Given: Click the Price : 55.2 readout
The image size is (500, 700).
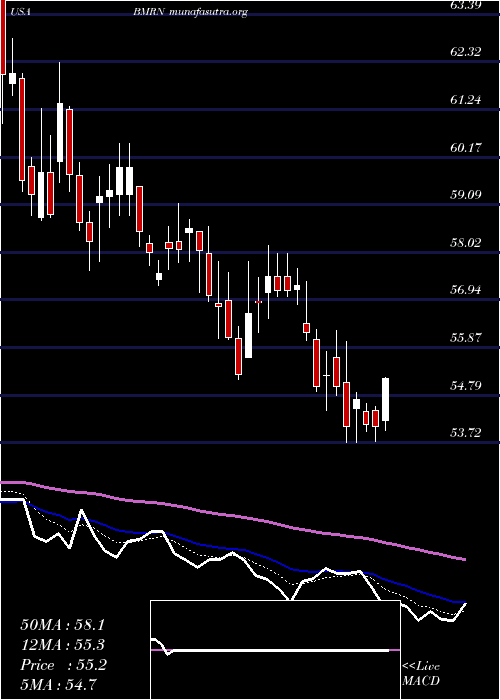Looking at the screenshot, I should coord(64,665).
